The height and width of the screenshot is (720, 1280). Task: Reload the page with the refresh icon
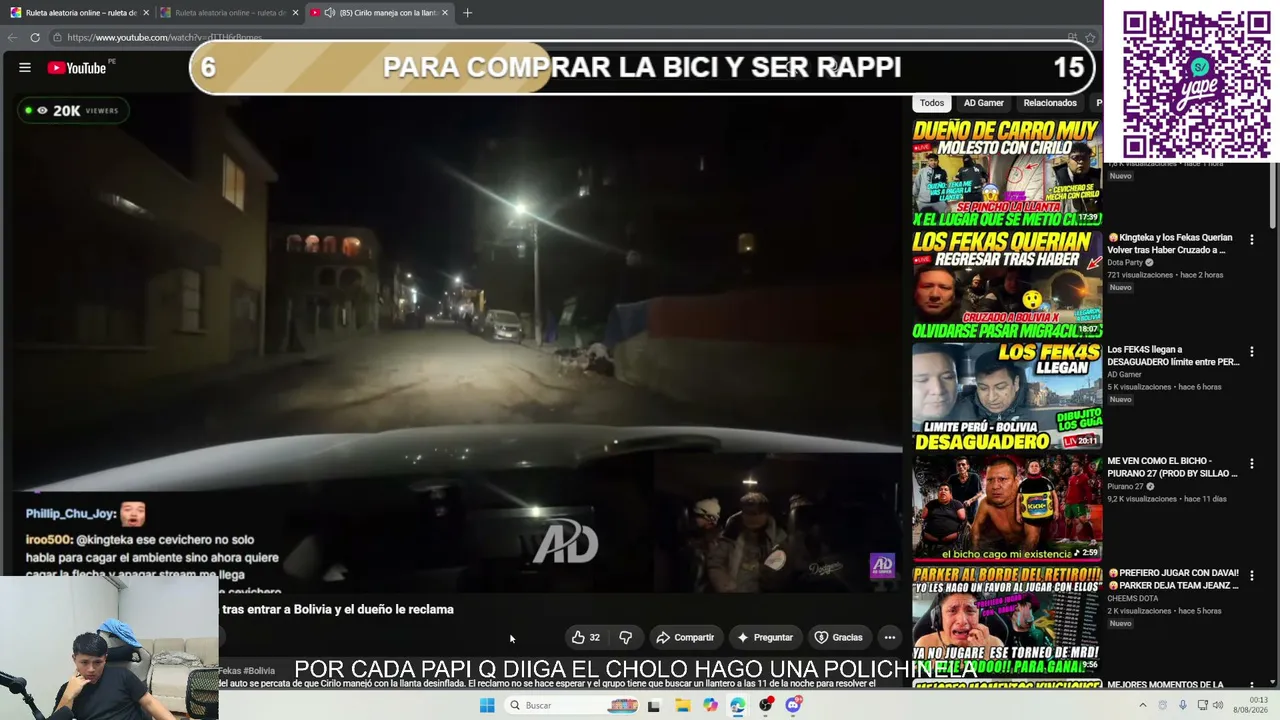[x=35, y=38]
